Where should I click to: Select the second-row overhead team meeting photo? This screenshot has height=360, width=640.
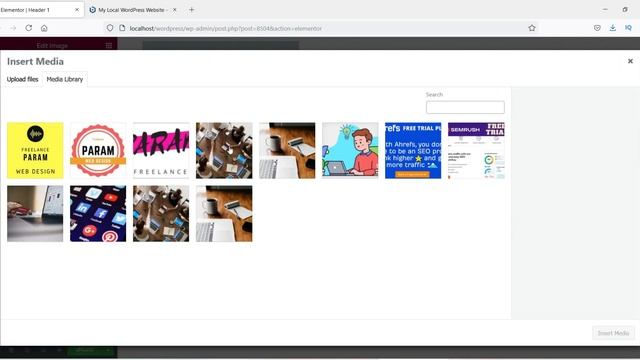pos(161,213)
